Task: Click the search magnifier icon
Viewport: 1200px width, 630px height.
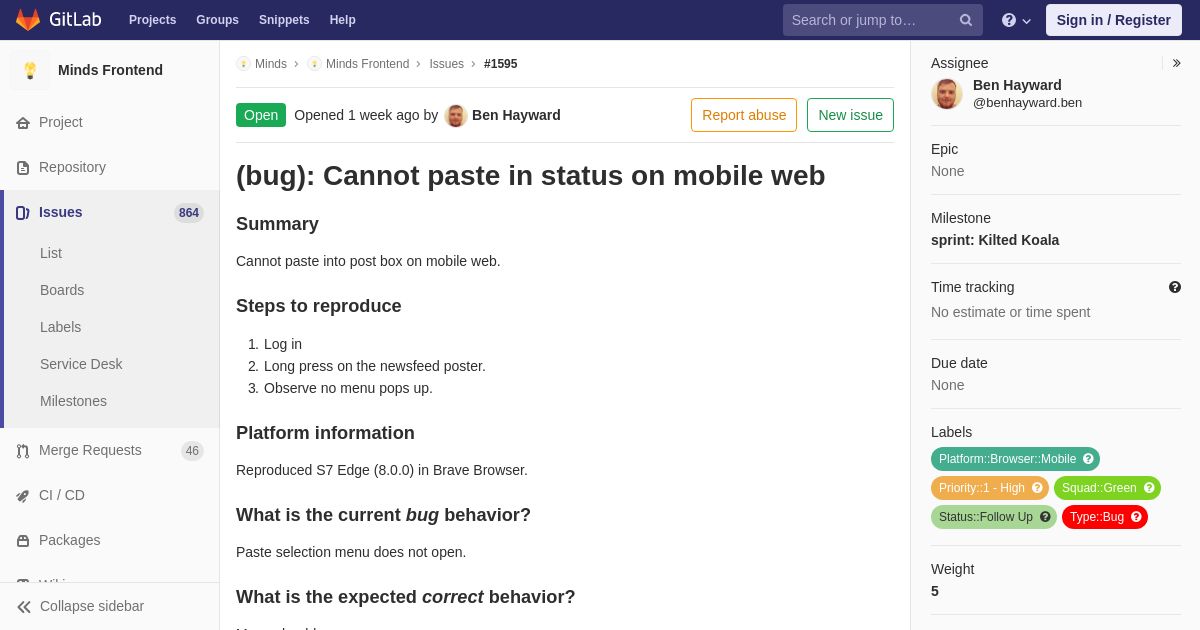Action: (966, 20)
